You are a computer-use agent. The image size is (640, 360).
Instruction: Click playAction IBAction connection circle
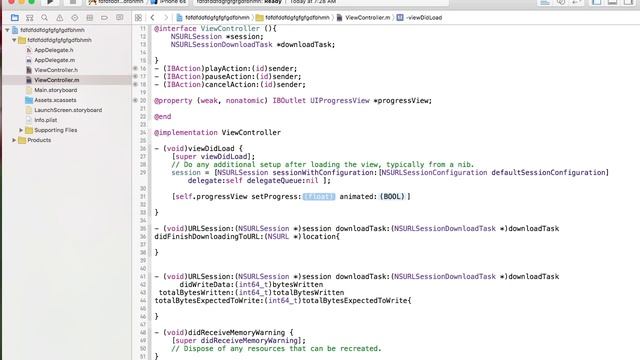135,69
